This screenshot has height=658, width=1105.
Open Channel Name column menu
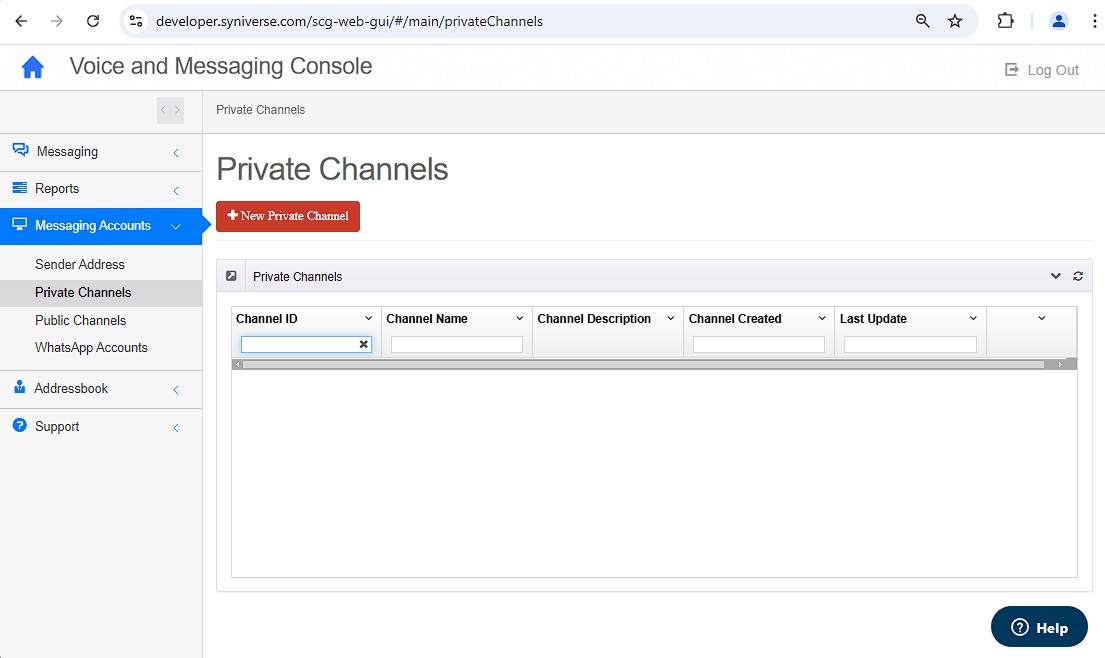point(519,318)
